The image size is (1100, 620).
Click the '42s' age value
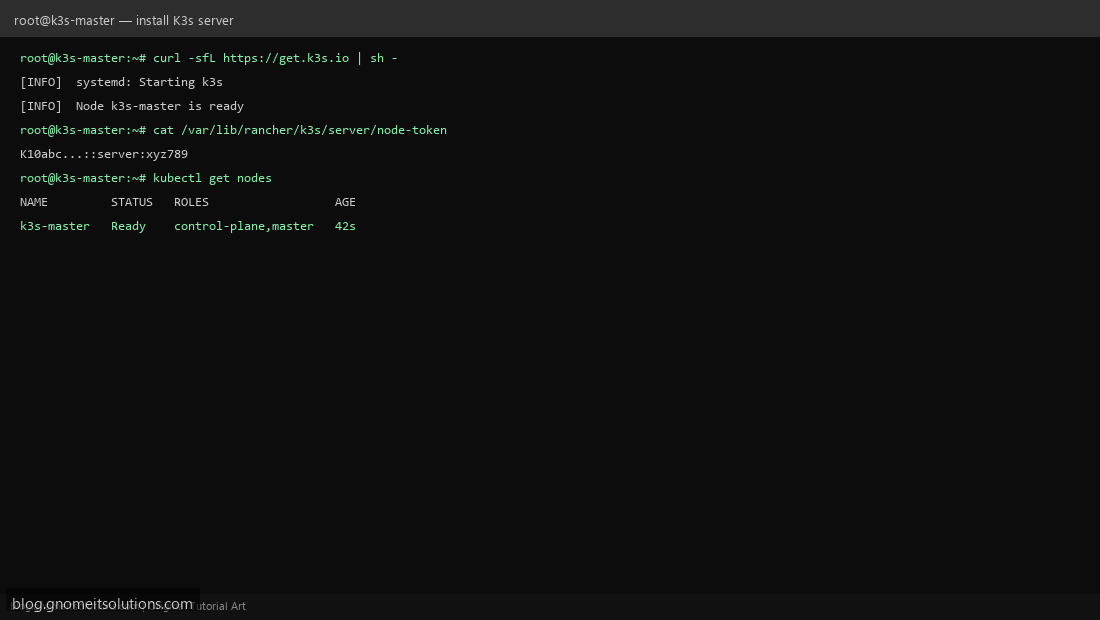[x=345, y=226]
